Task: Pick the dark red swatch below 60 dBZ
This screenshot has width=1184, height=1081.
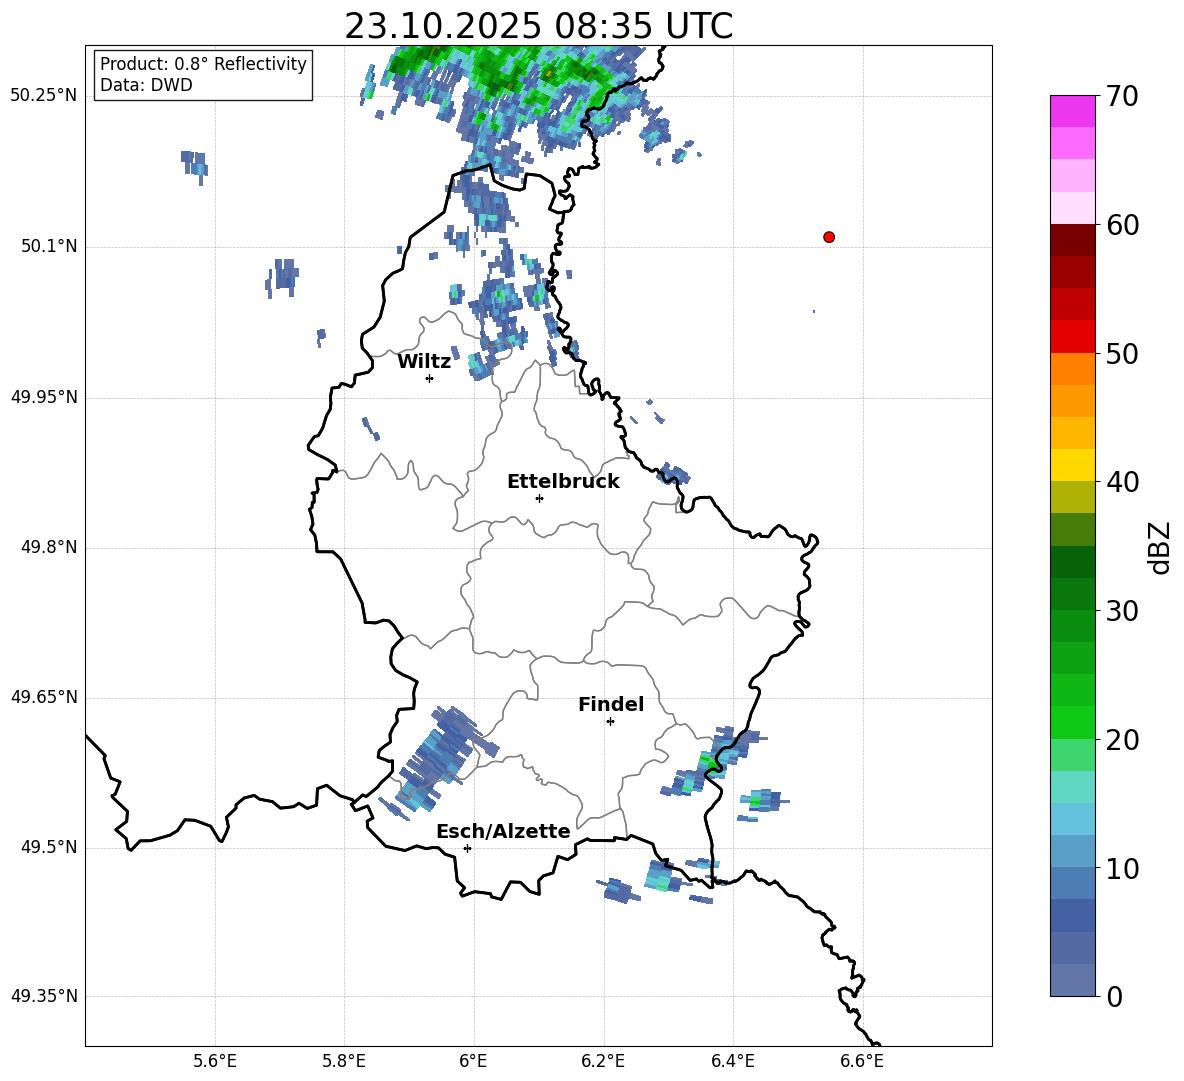Action: pos(1072,240)
